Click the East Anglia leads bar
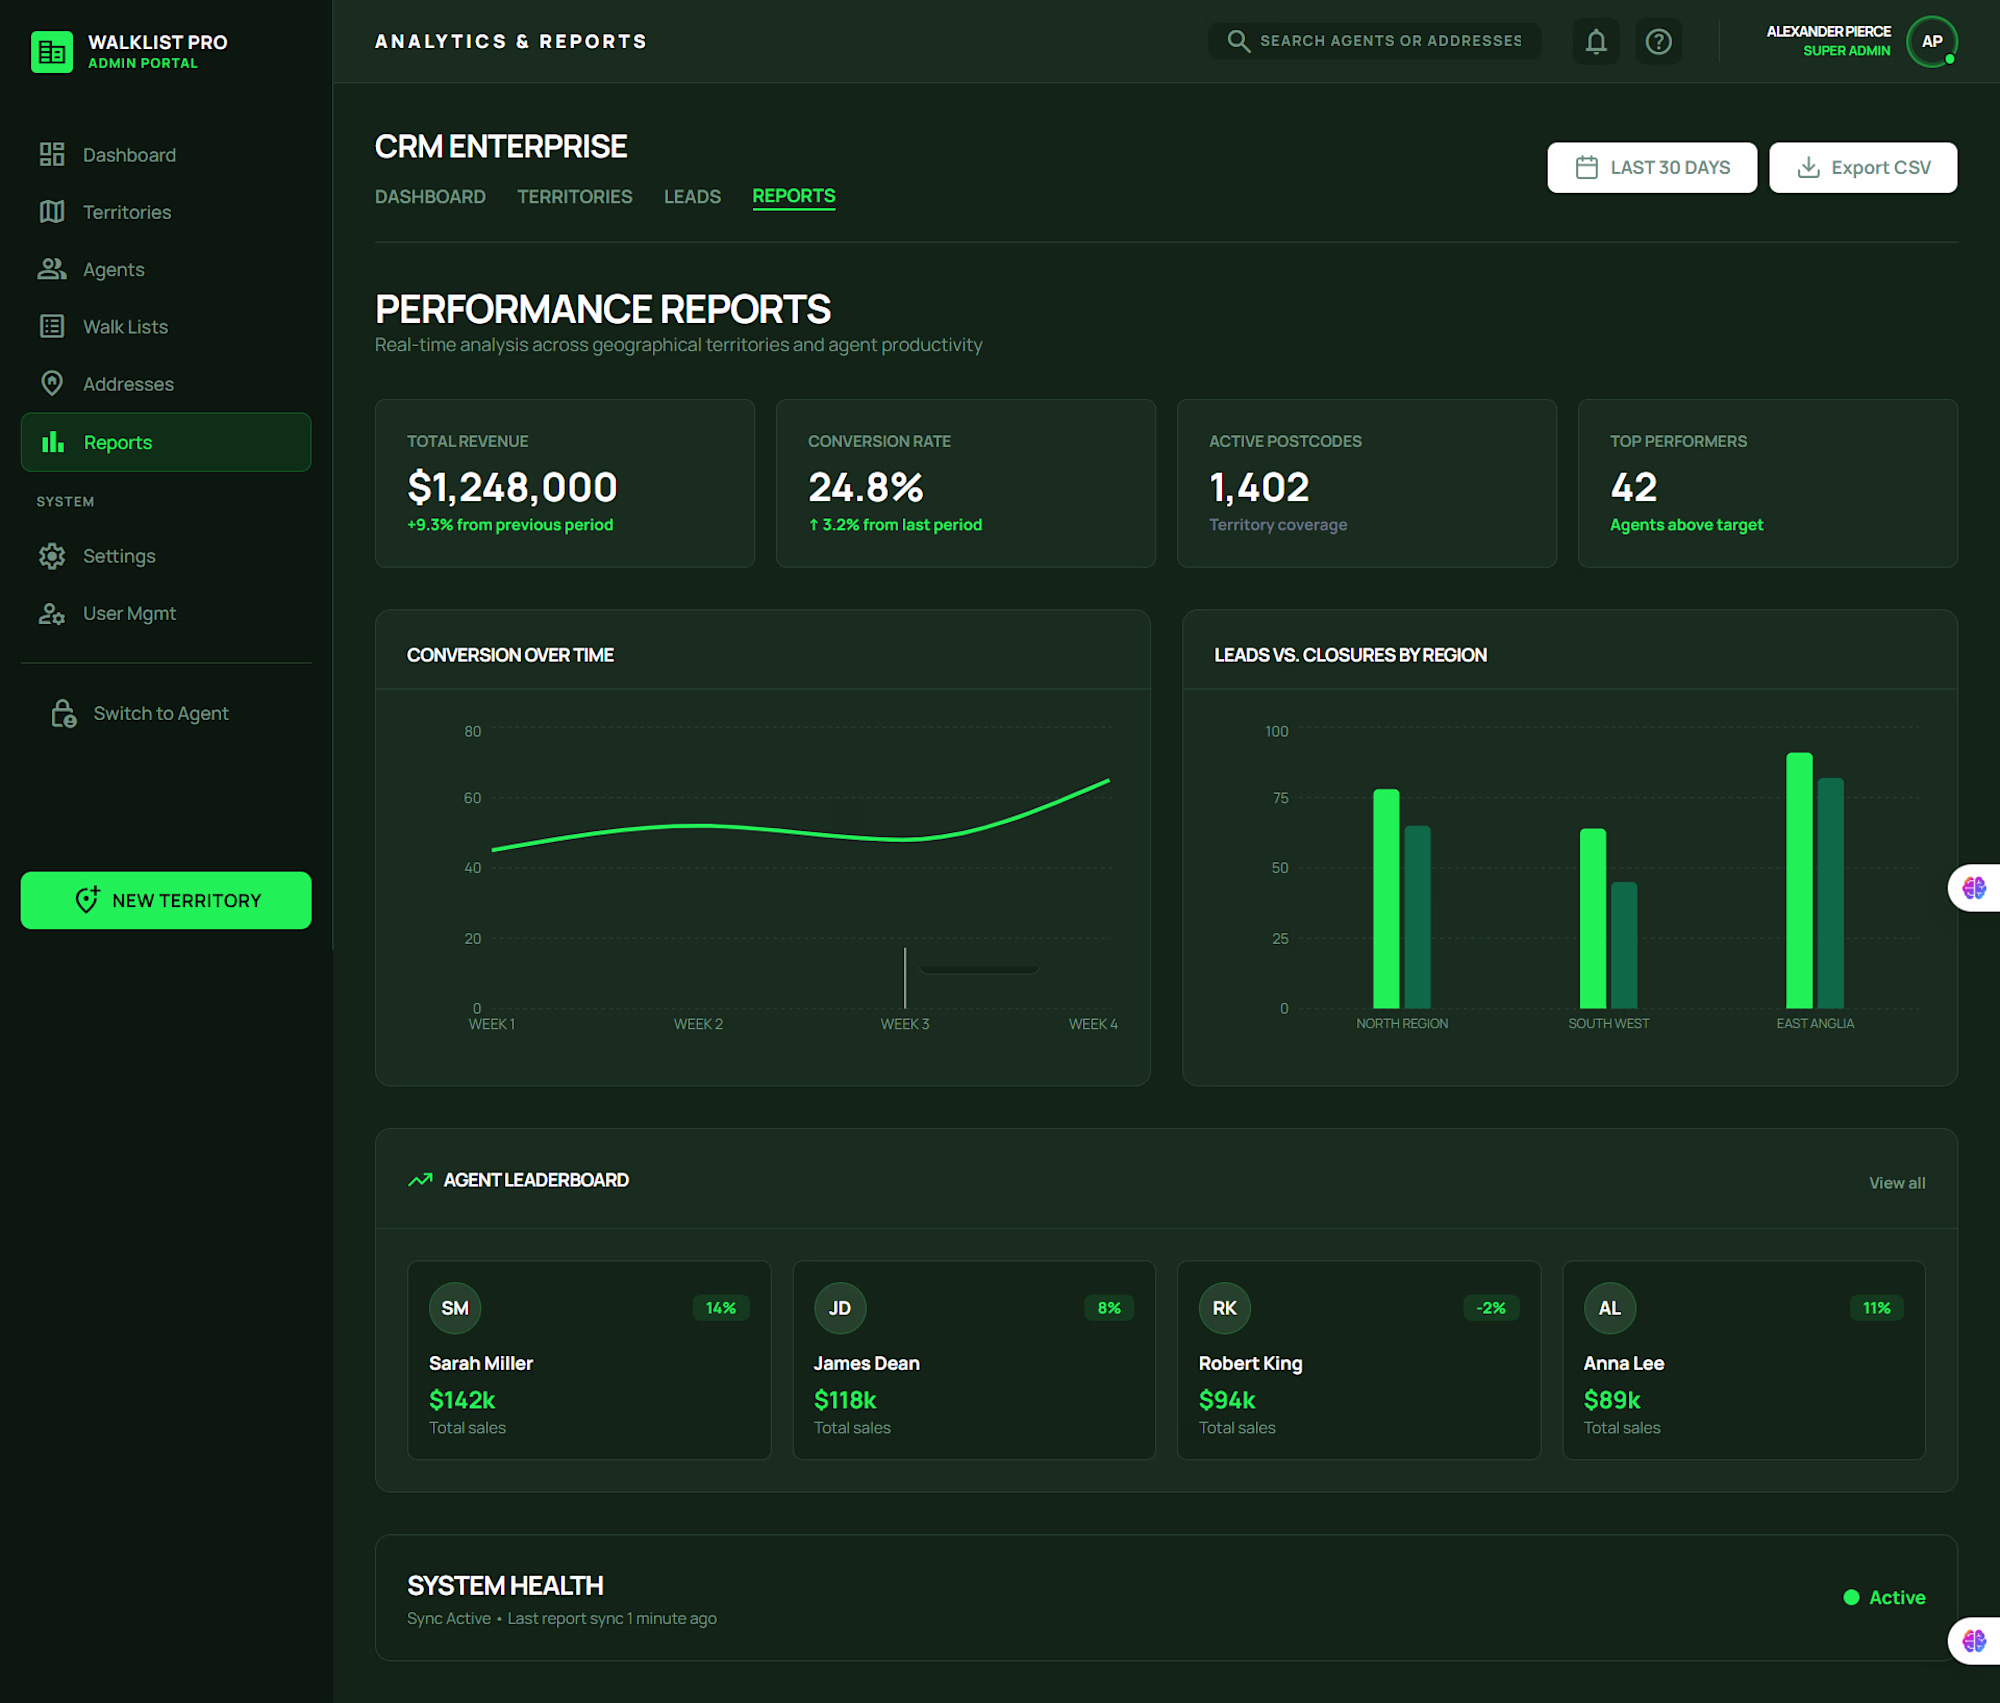This screenshot has width=2000, height=1703. 1798,880
